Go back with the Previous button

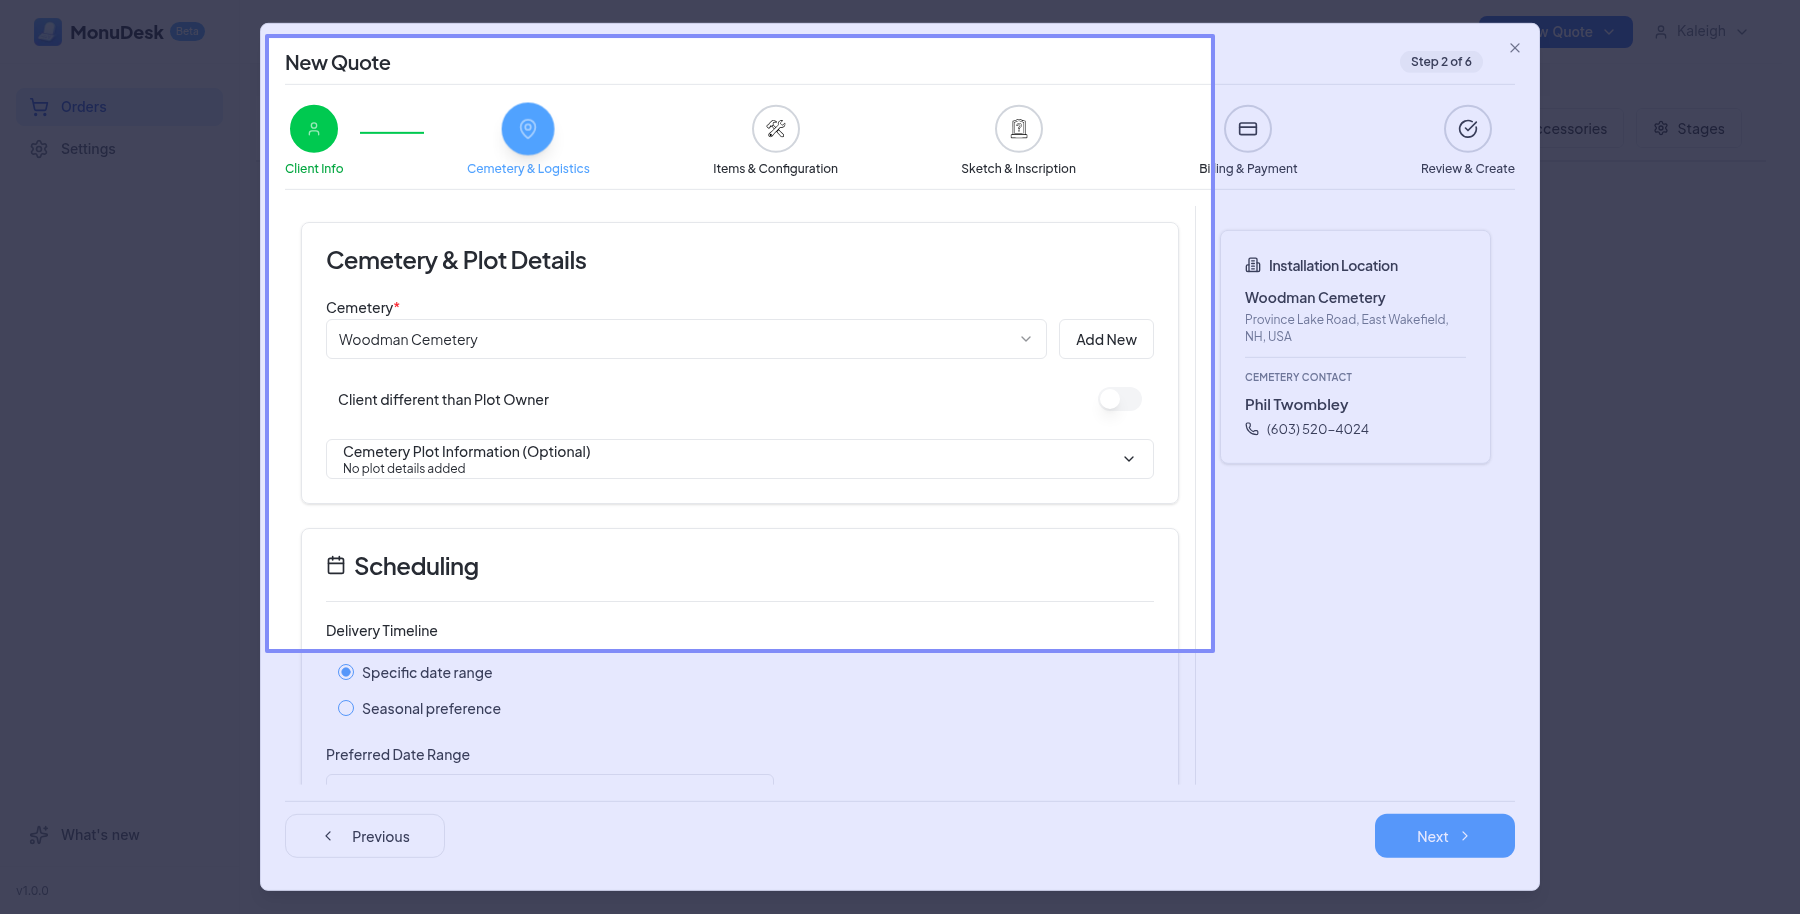coord(365,836)
